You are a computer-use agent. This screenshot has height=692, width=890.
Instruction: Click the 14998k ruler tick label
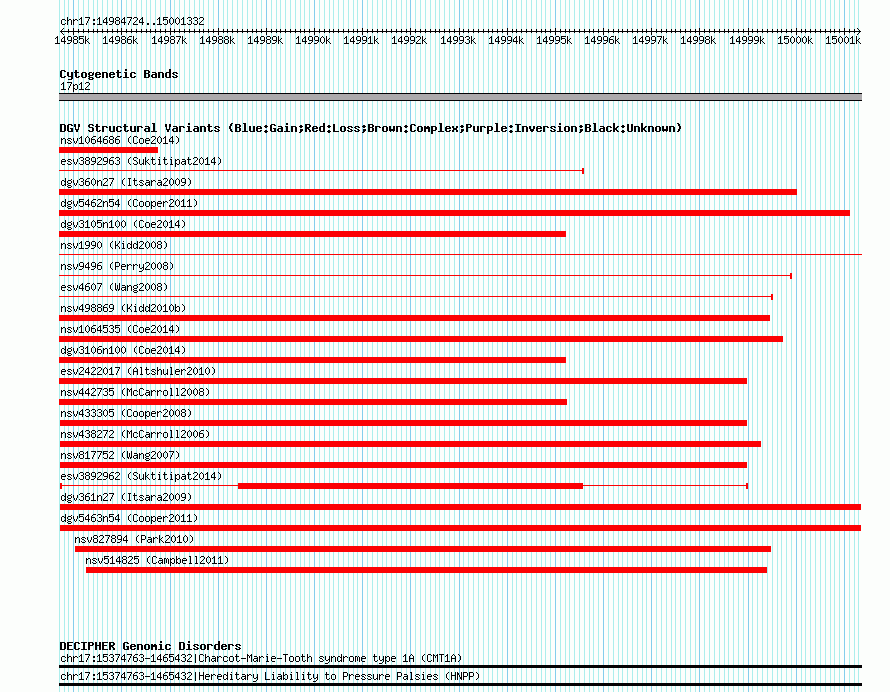coord(698,40)
